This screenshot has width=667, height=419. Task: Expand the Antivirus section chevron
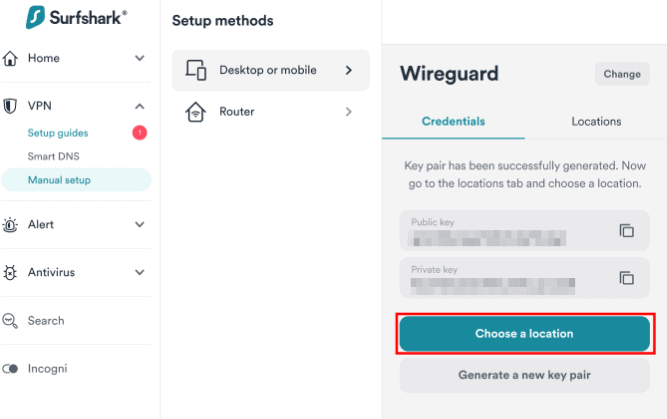pyautogui.click(x=139, y=272)
